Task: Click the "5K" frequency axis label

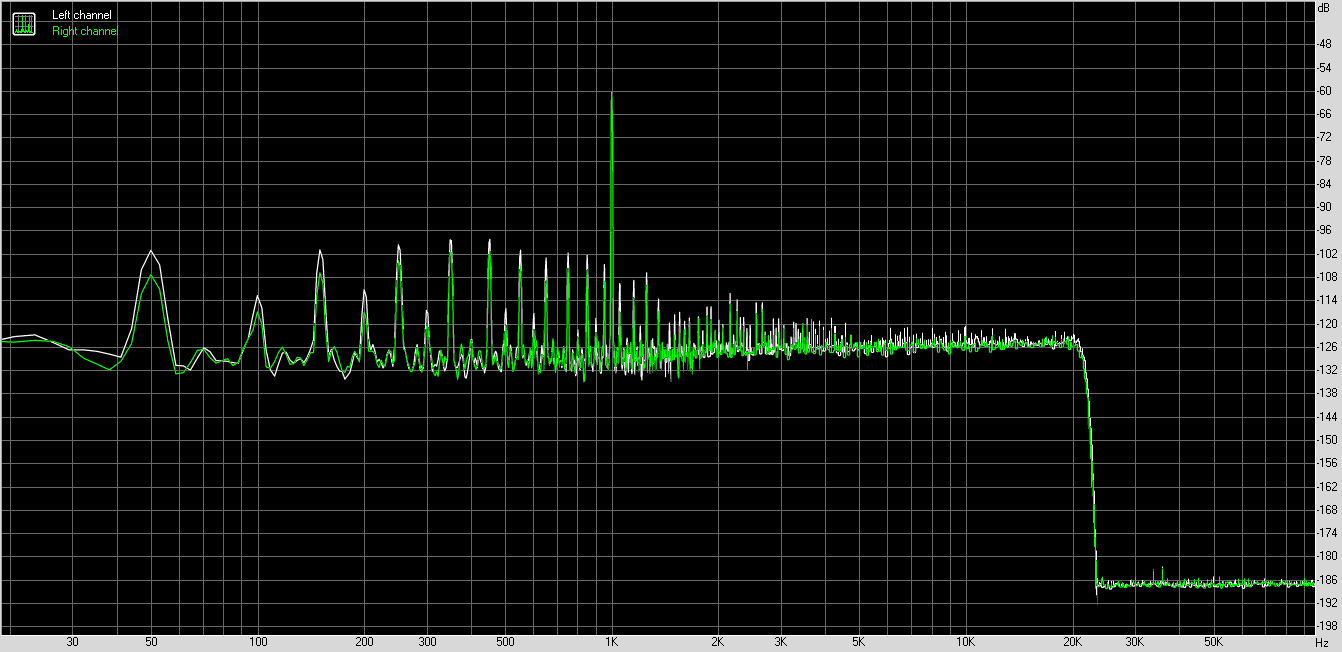Action: point(859,641)
